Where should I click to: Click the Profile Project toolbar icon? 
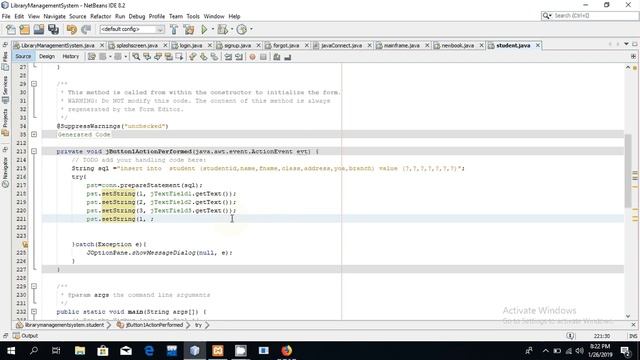[x=242, y=29]
